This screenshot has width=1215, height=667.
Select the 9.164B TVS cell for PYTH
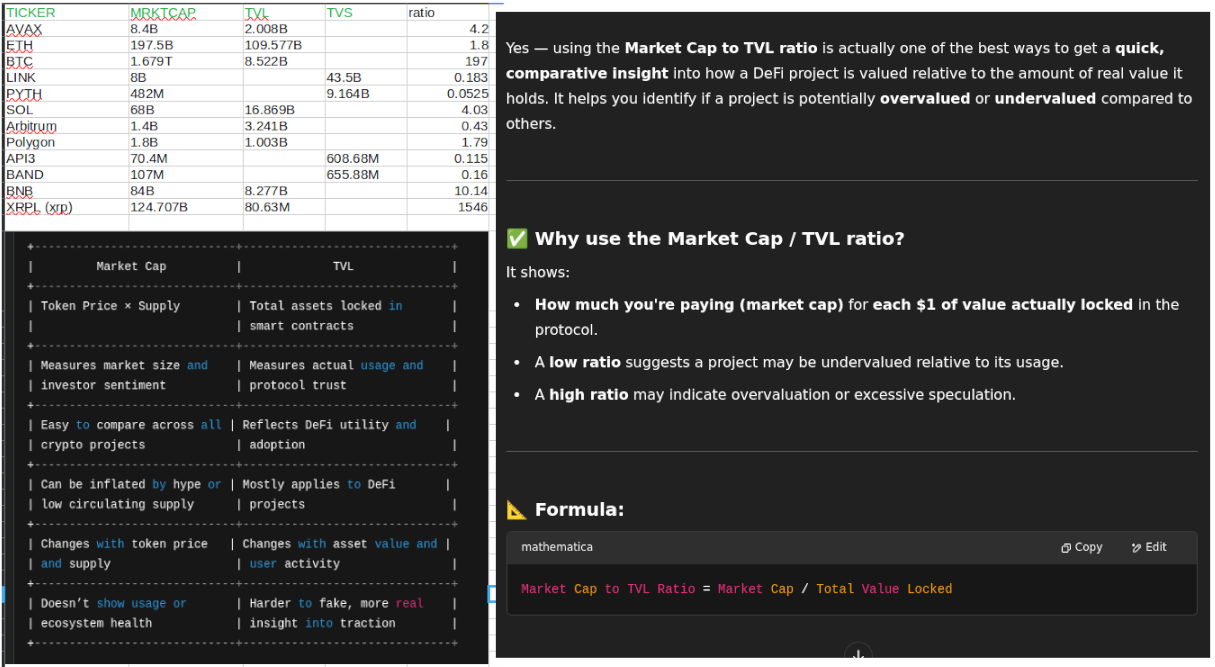click(365, 93)
